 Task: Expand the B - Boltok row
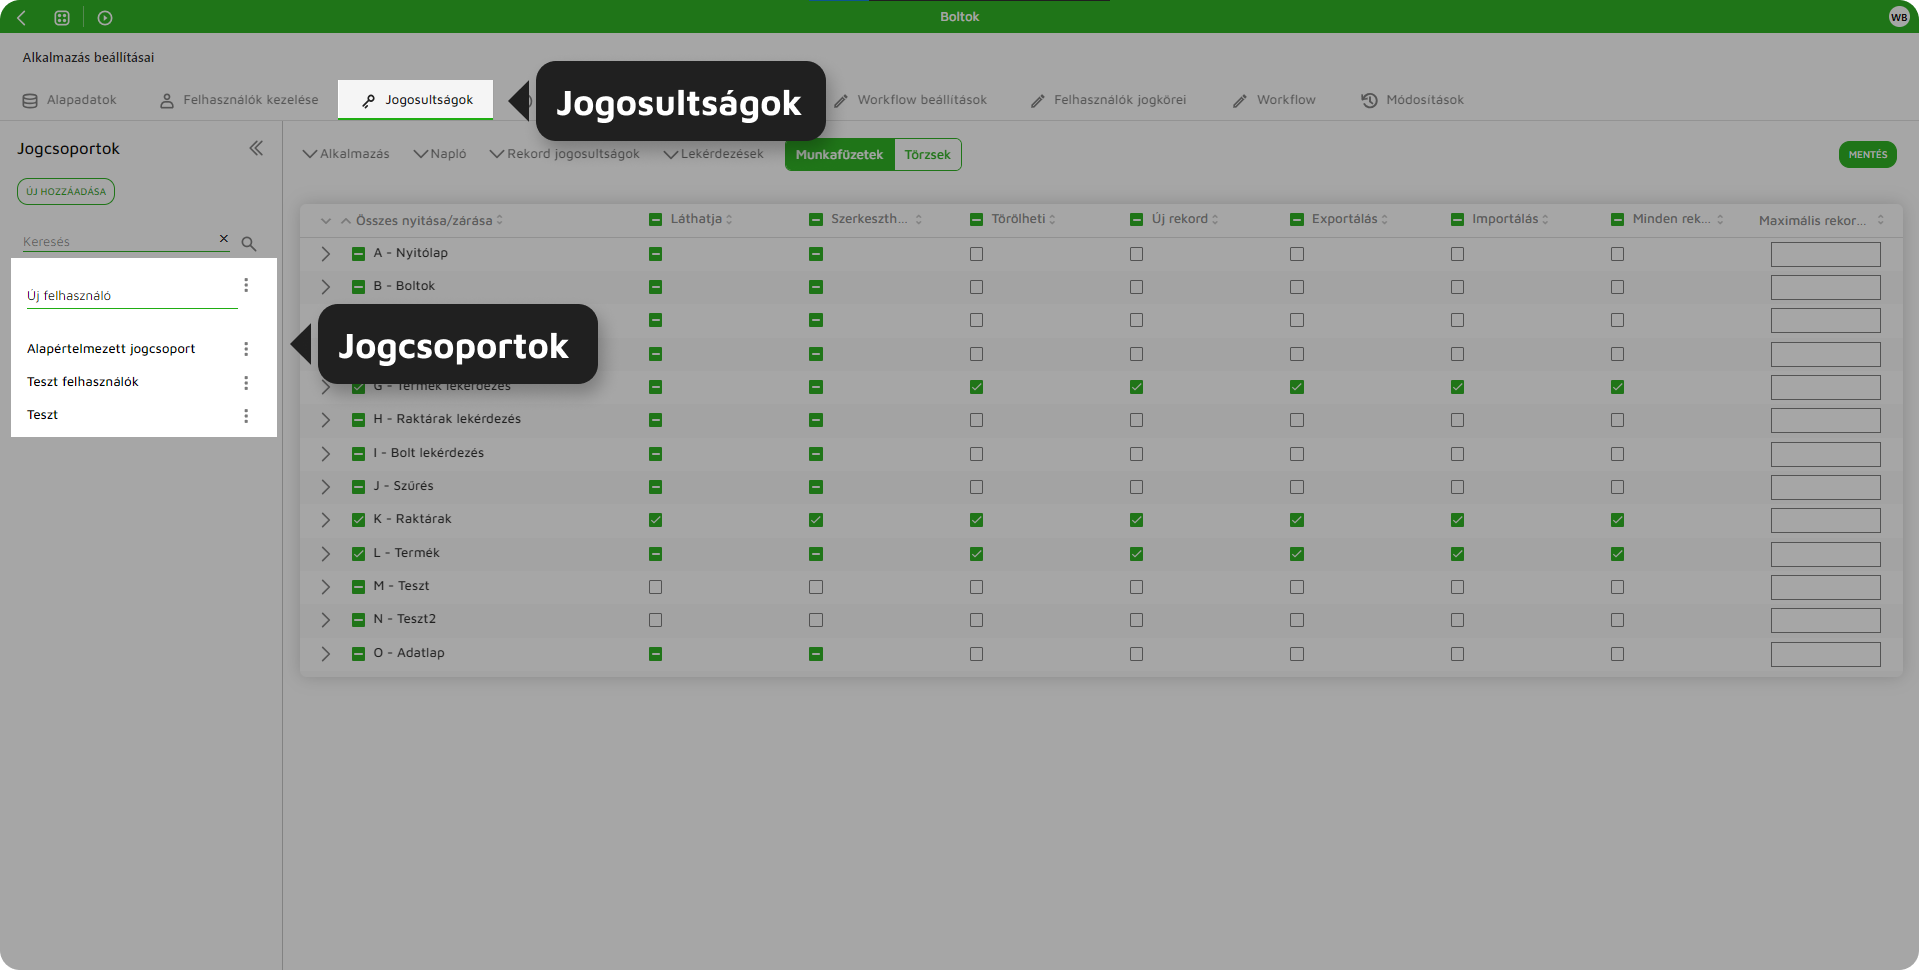[x=325, y=287]
